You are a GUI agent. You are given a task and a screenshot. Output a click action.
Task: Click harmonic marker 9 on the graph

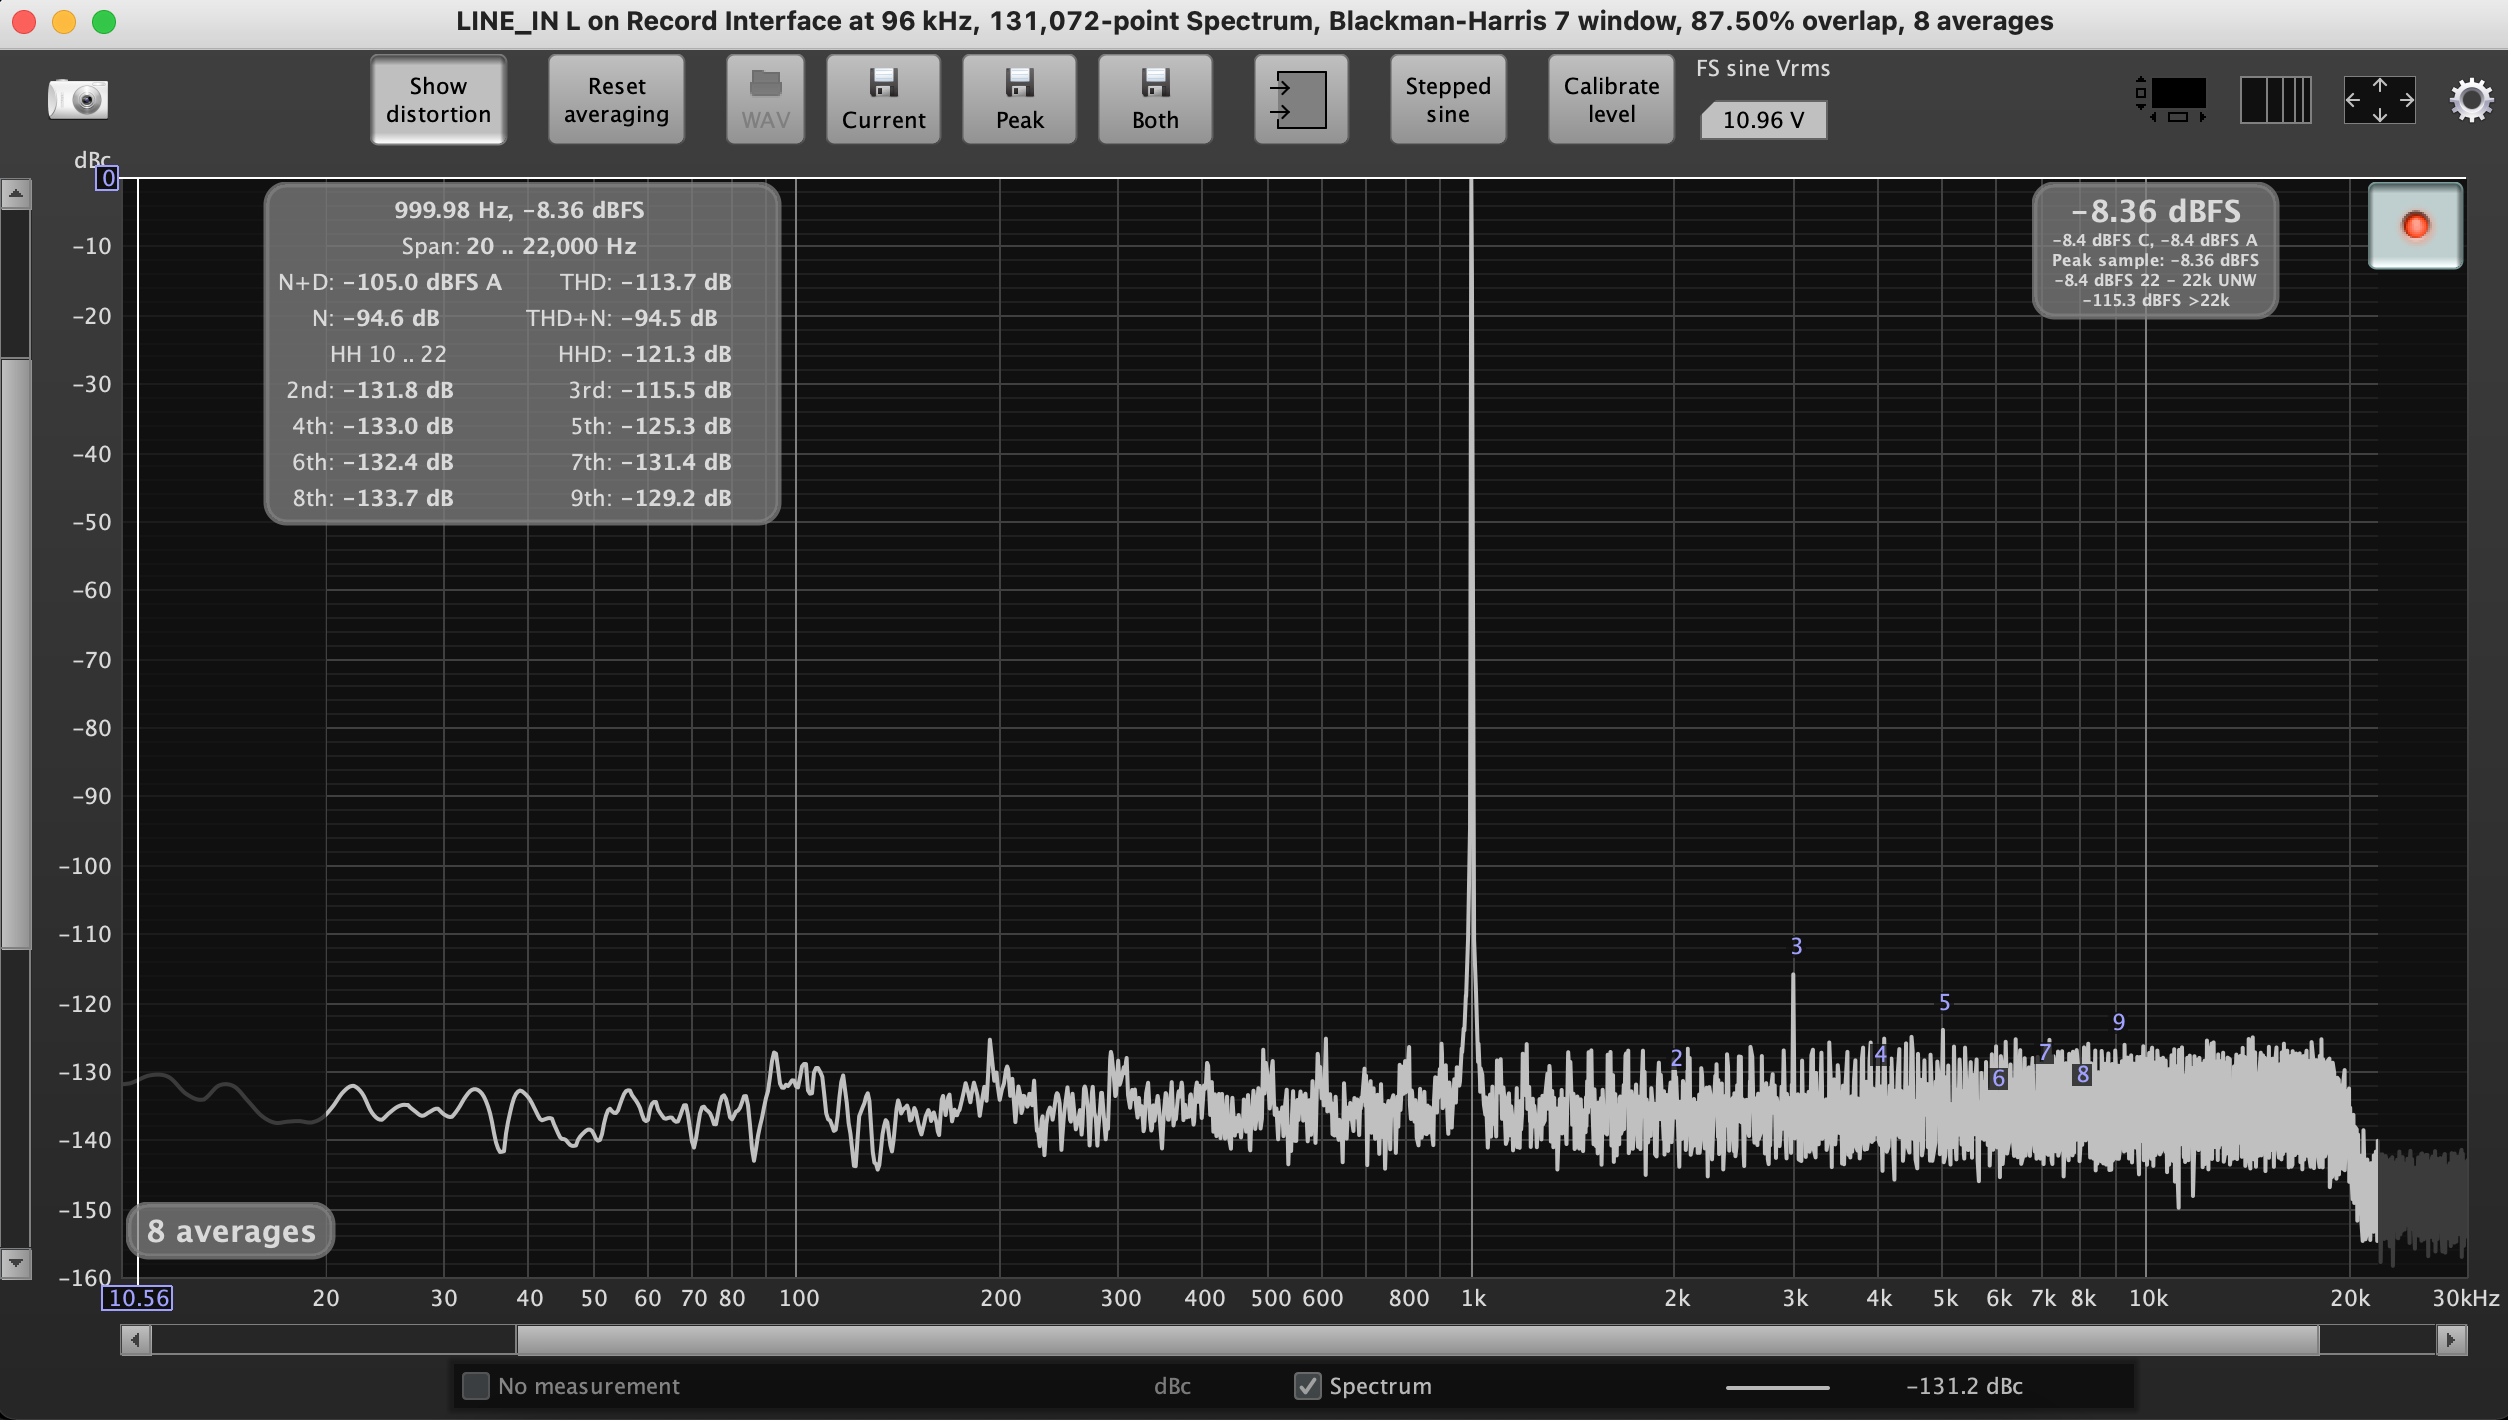coord(2118,1022)
